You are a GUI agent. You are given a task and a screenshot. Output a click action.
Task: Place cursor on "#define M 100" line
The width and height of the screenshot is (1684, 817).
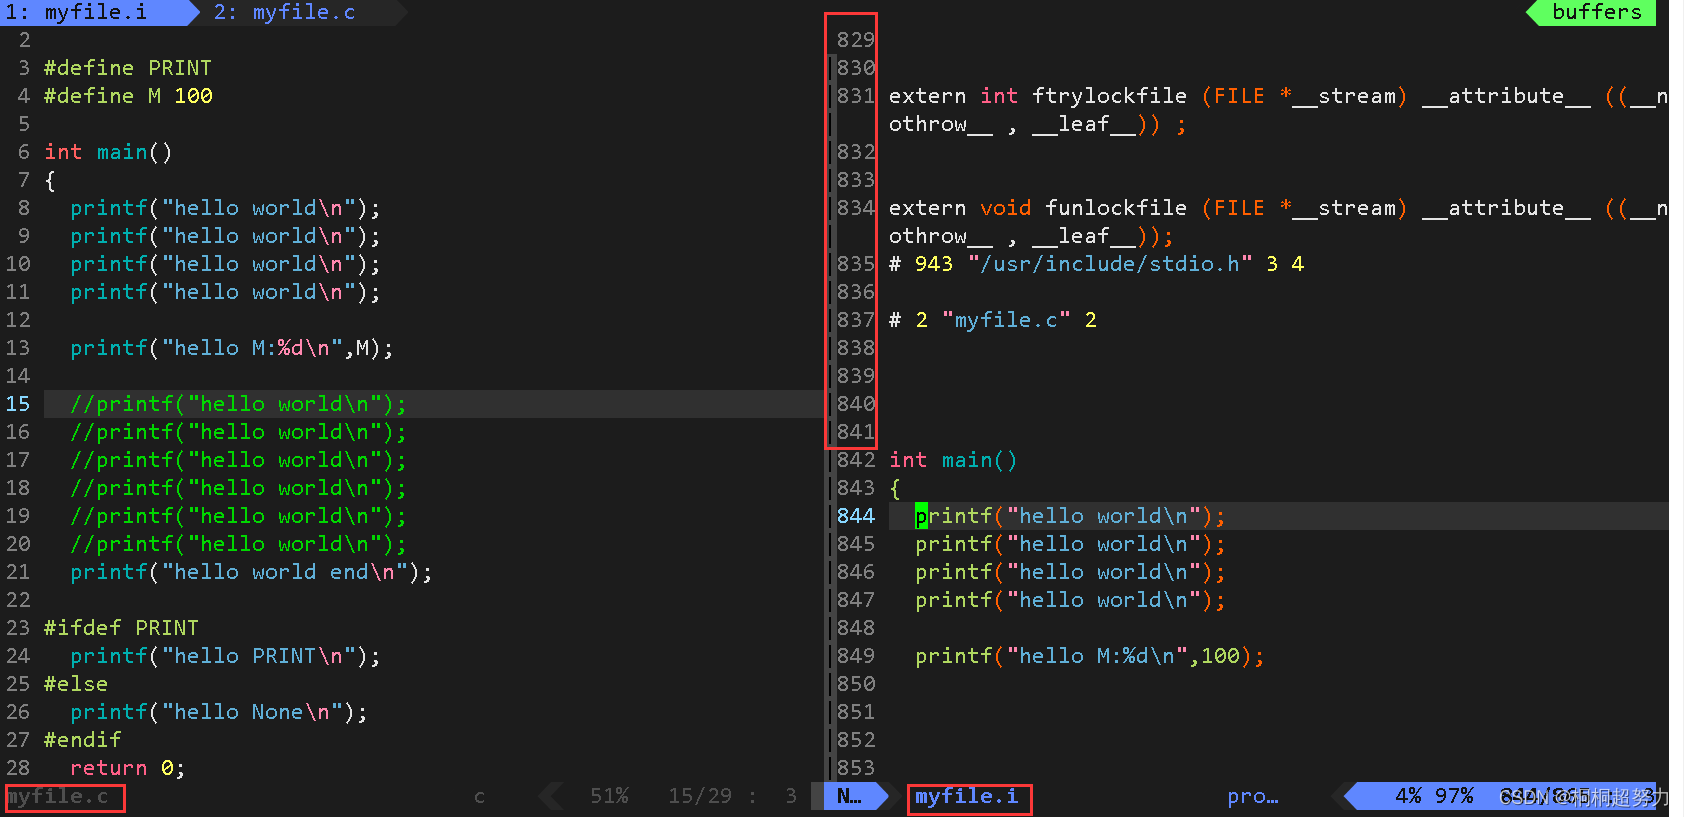tap(128, 96)
